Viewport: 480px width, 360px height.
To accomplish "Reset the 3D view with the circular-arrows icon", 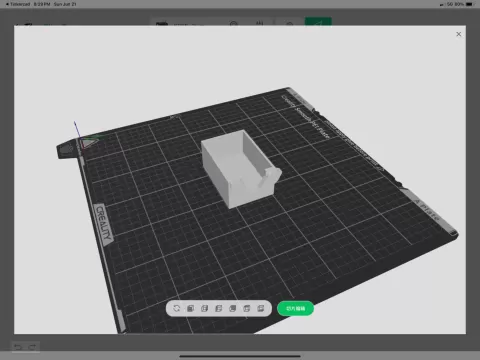I will 177,308.
